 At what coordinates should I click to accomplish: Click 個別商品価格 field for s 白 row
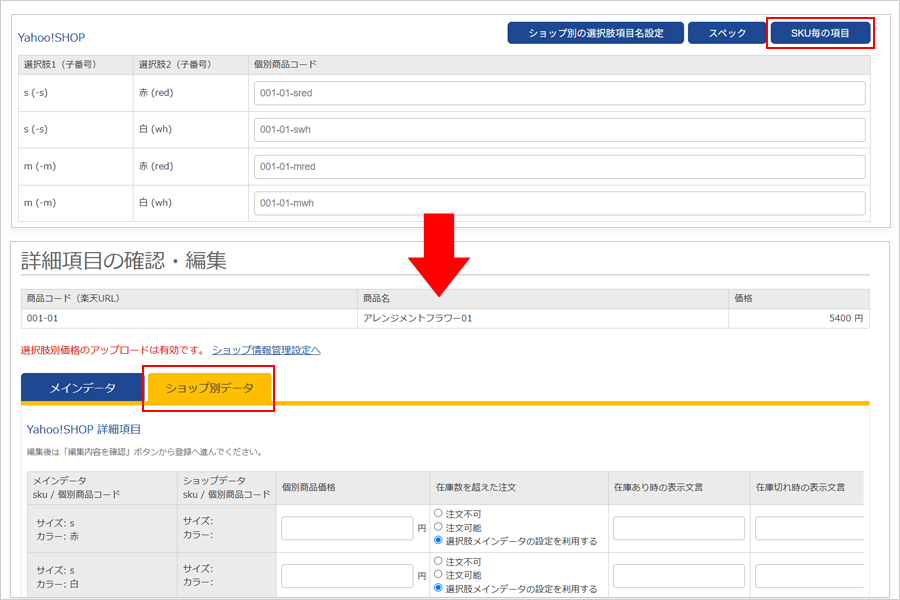click(347, 576)
